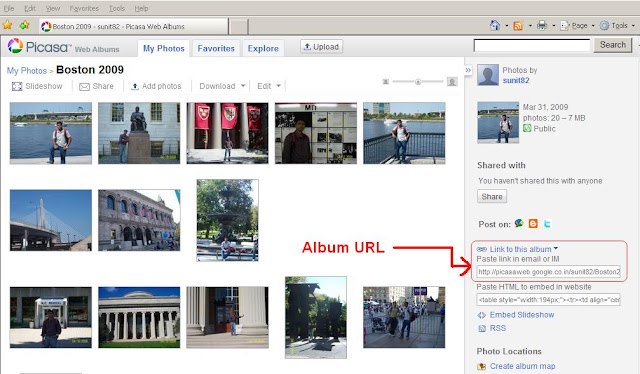Post album on Google Buzz icon
Image resolution: width=640 pixels, height=374 pixels.
pyautogui.click(x=519, y=223)
